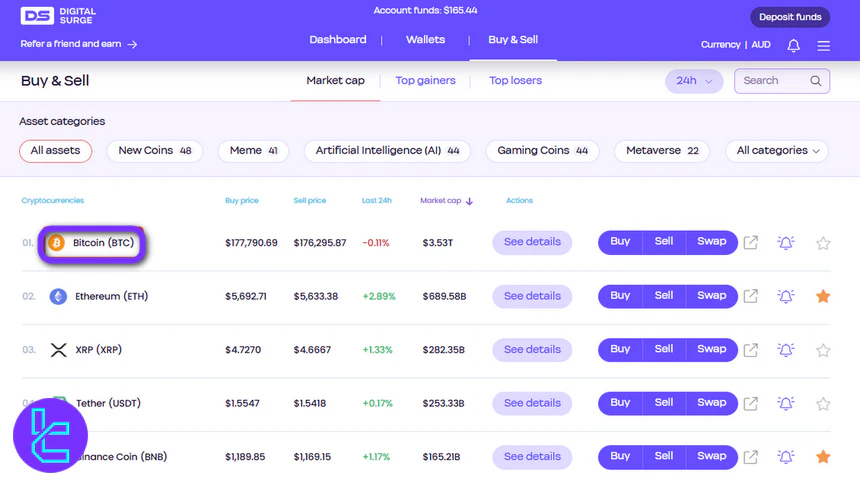Set a price alert for Binance Coin
Image resolution: width=860 pixels, height=484 pixels.
click(785, 457)
